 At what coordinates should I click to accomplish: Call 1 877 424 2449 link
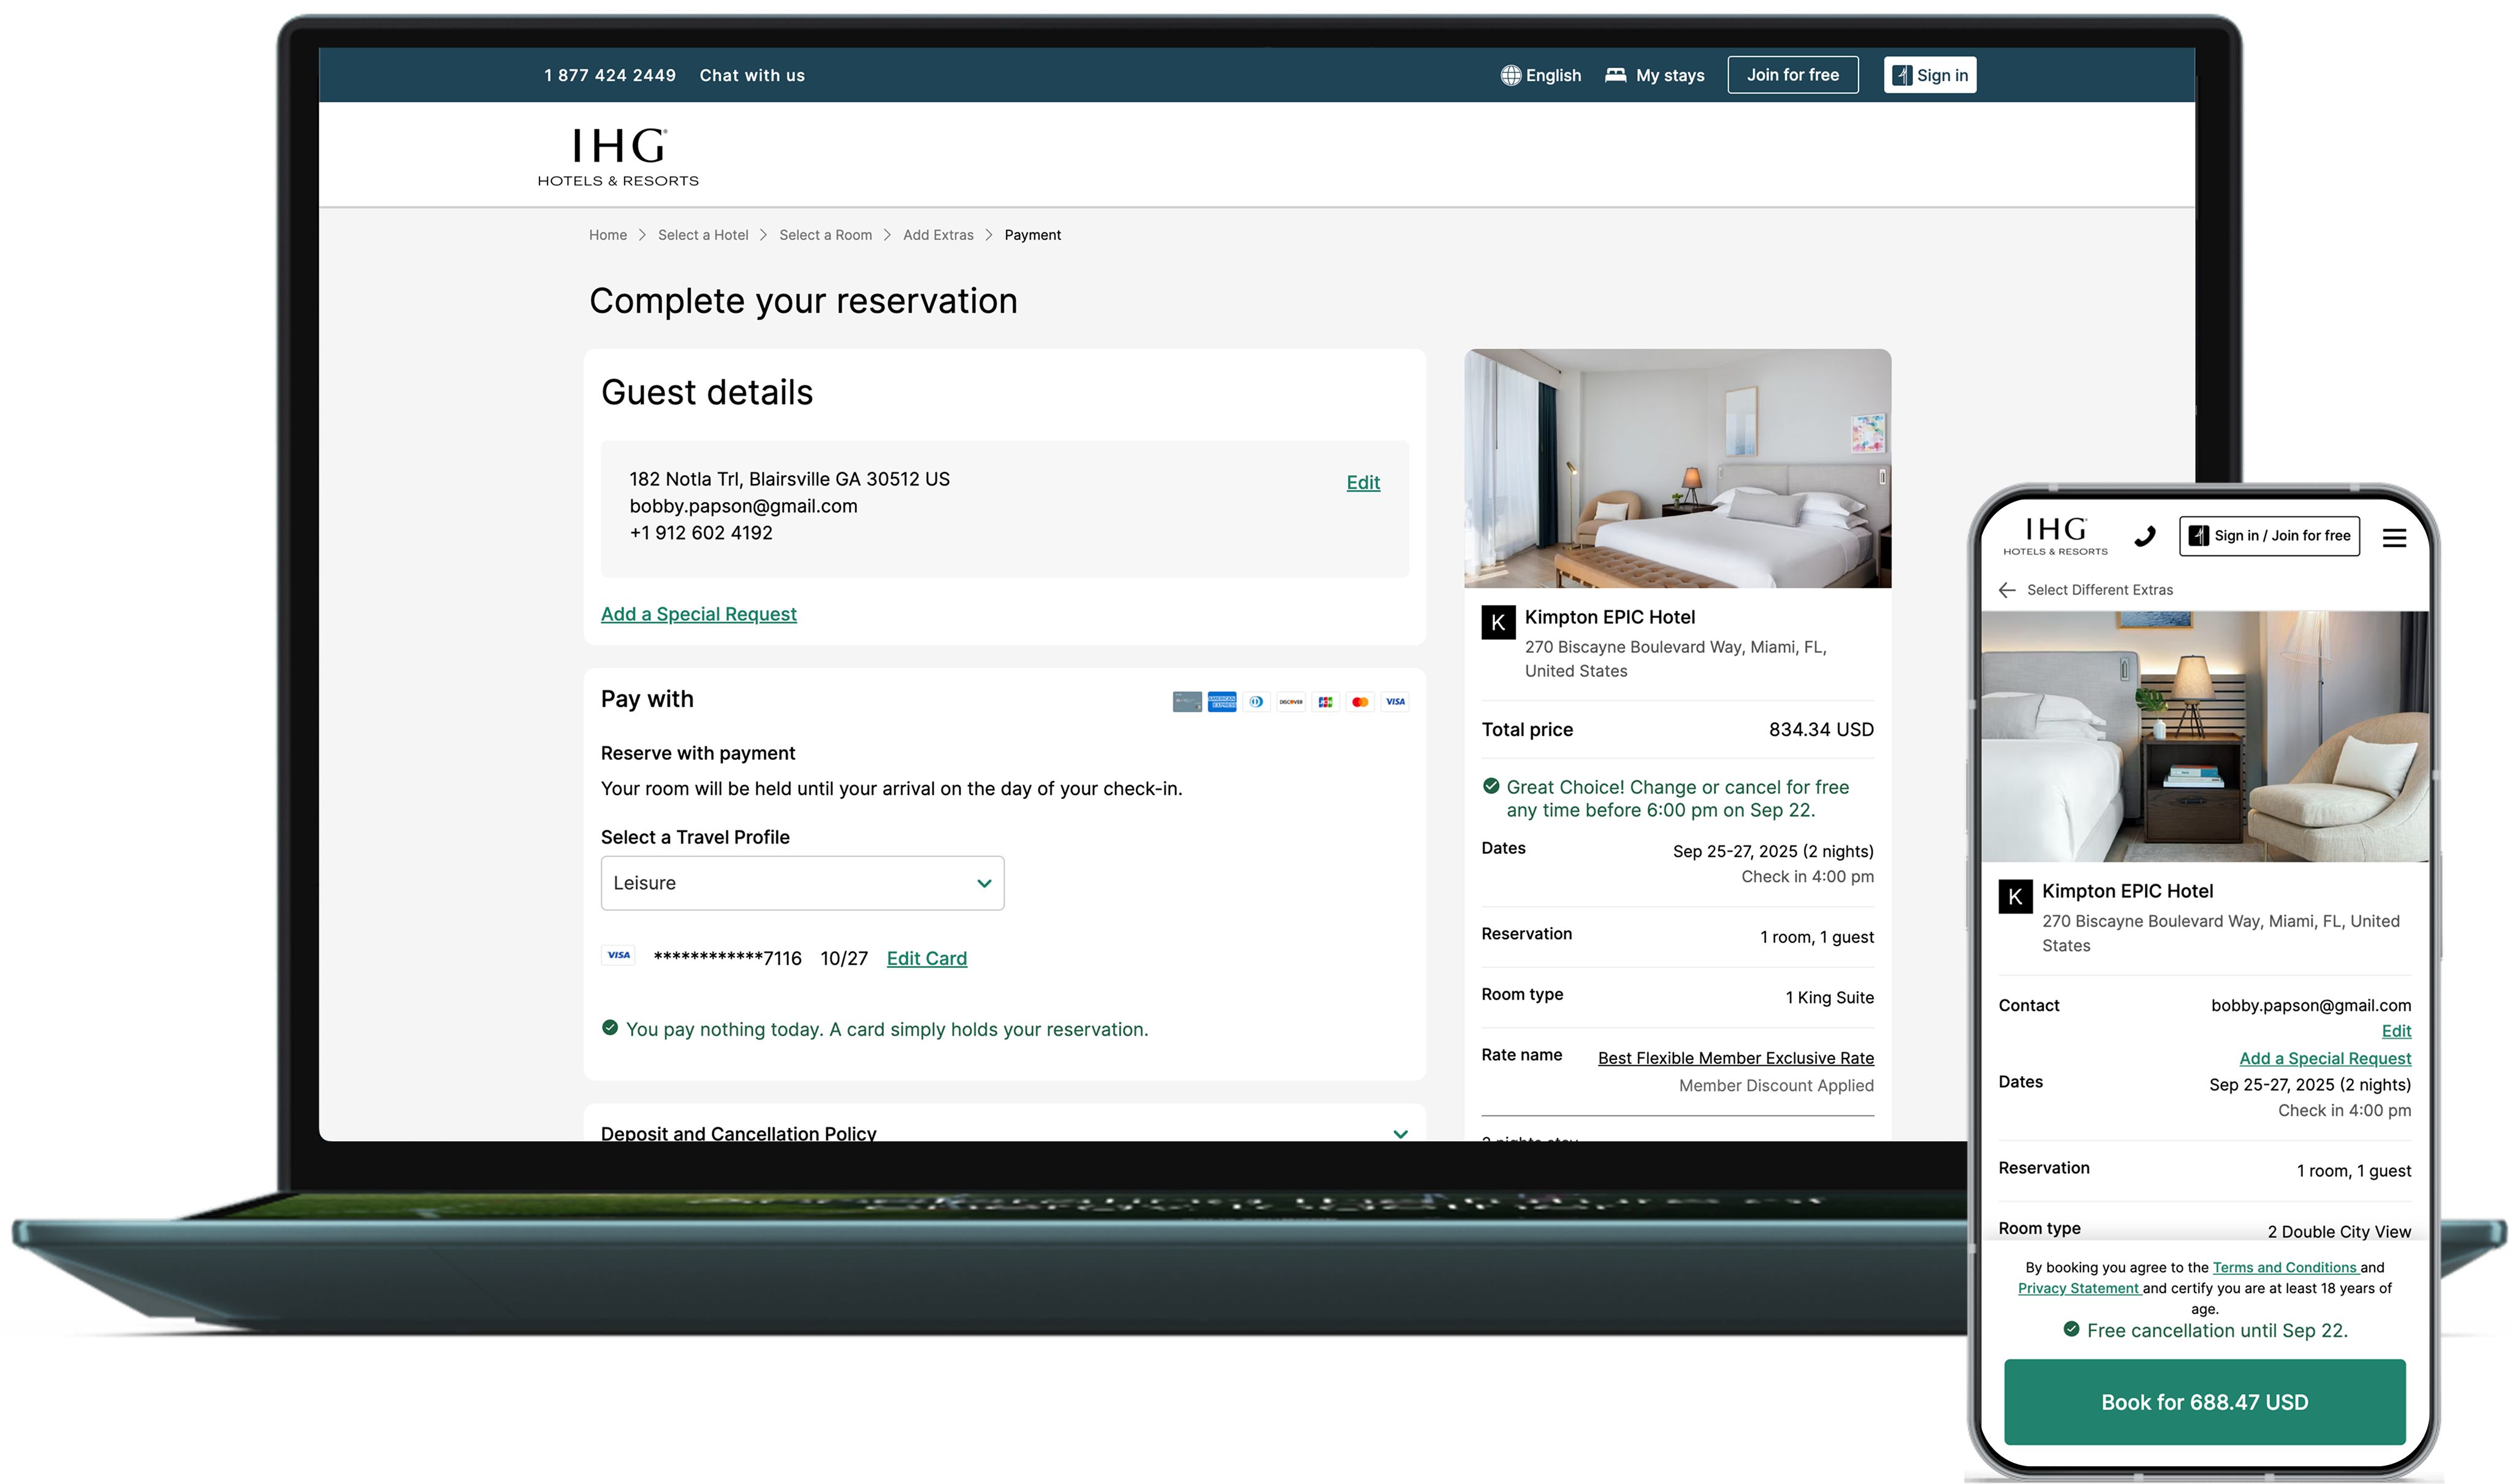click(610, 75)
